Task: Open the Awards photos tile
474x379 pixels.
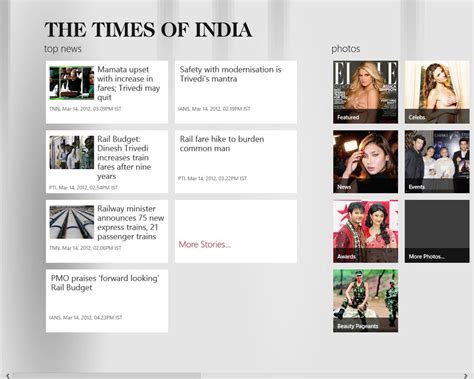Action: [366, 231]
